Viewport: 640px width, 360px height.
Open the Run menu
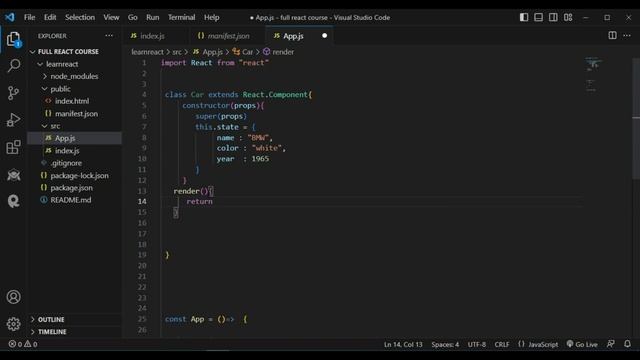[153, 17]
